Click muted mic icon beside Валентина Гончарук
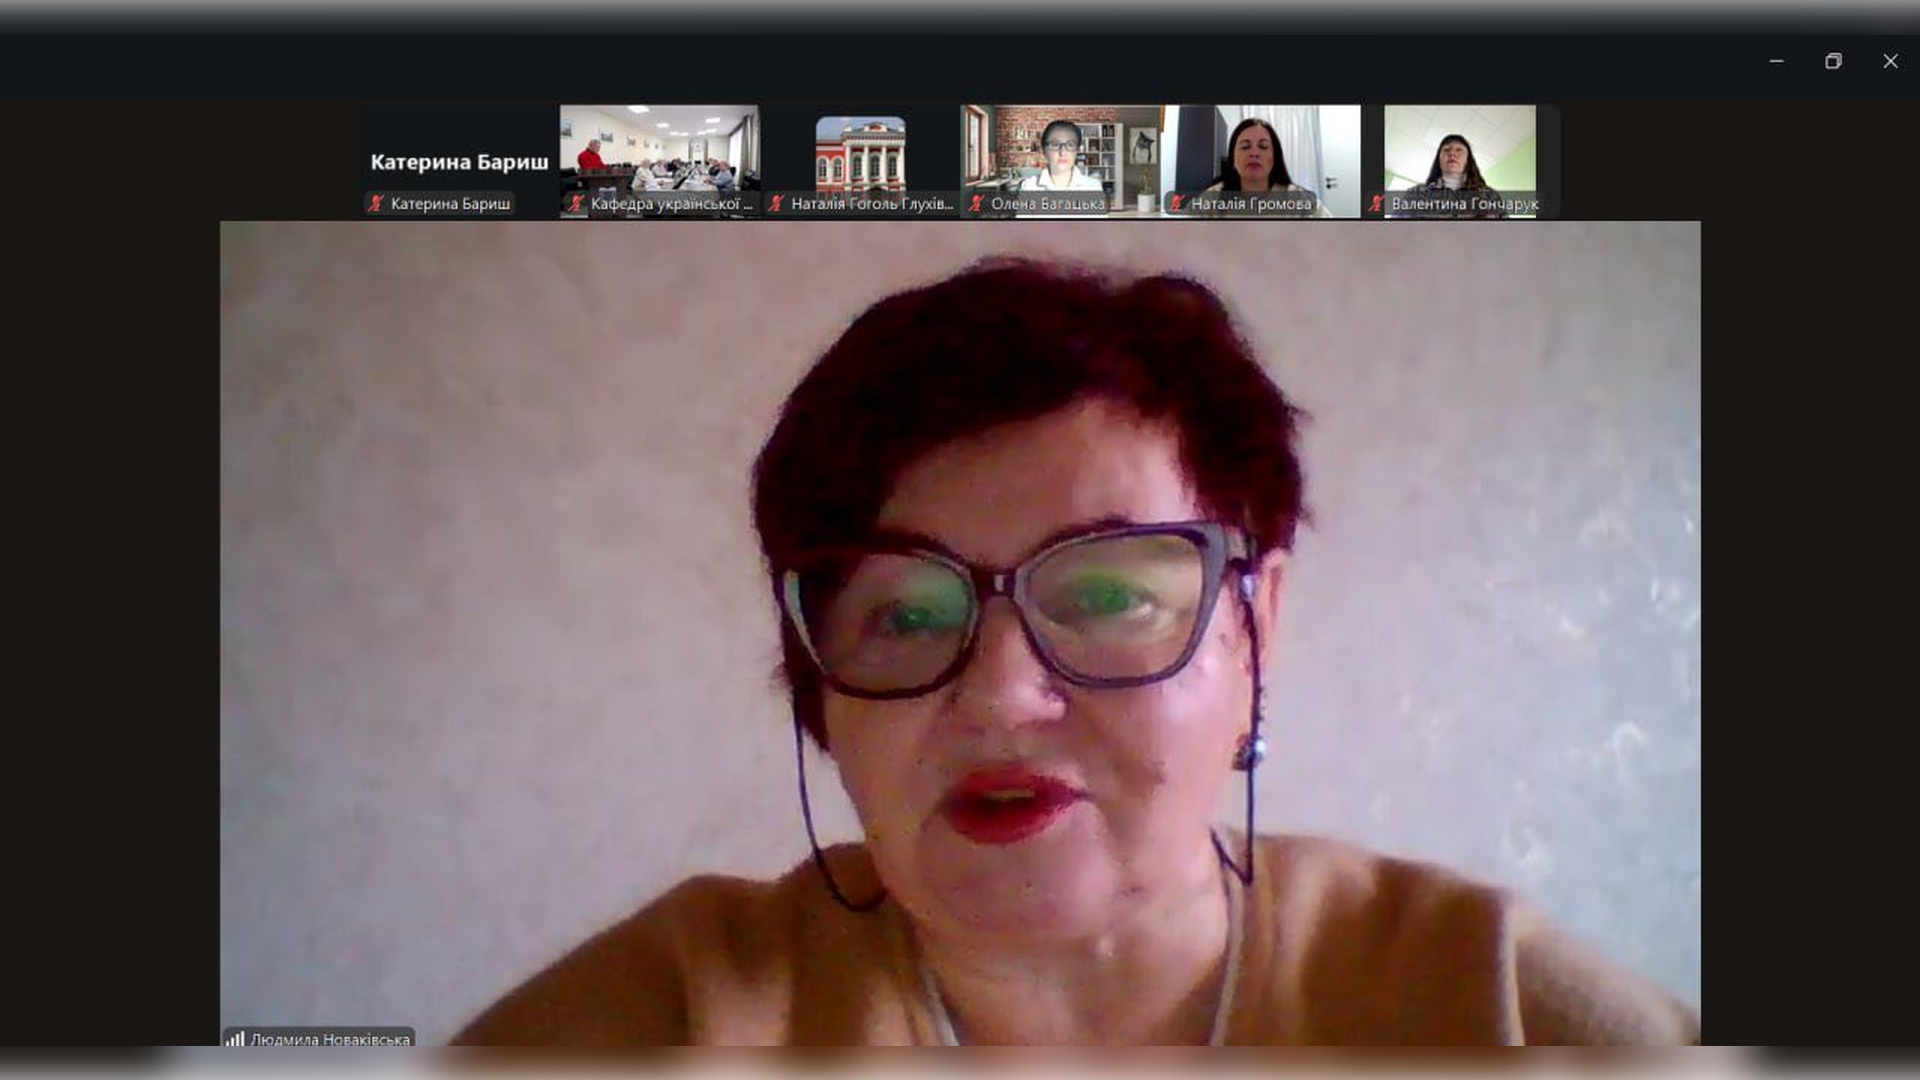 (1377, 204)
